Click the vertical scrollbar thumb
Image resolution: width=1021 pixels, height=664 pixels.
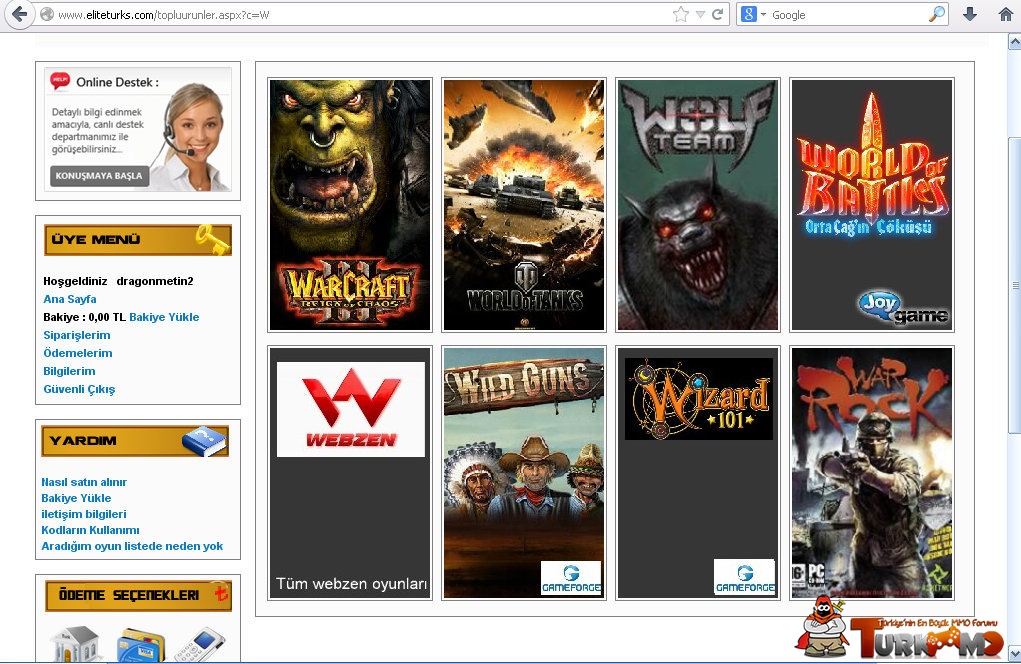(1014, 285)
